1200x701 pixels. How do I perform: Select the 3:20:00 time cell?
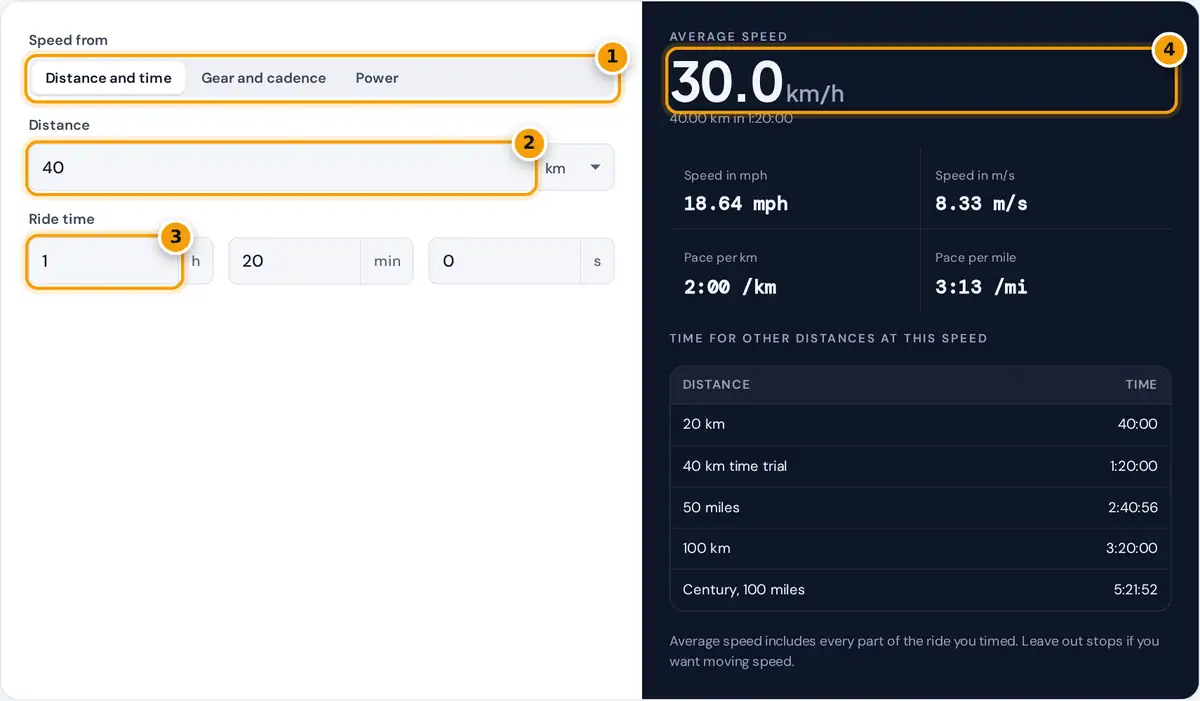click(1133, 548)
